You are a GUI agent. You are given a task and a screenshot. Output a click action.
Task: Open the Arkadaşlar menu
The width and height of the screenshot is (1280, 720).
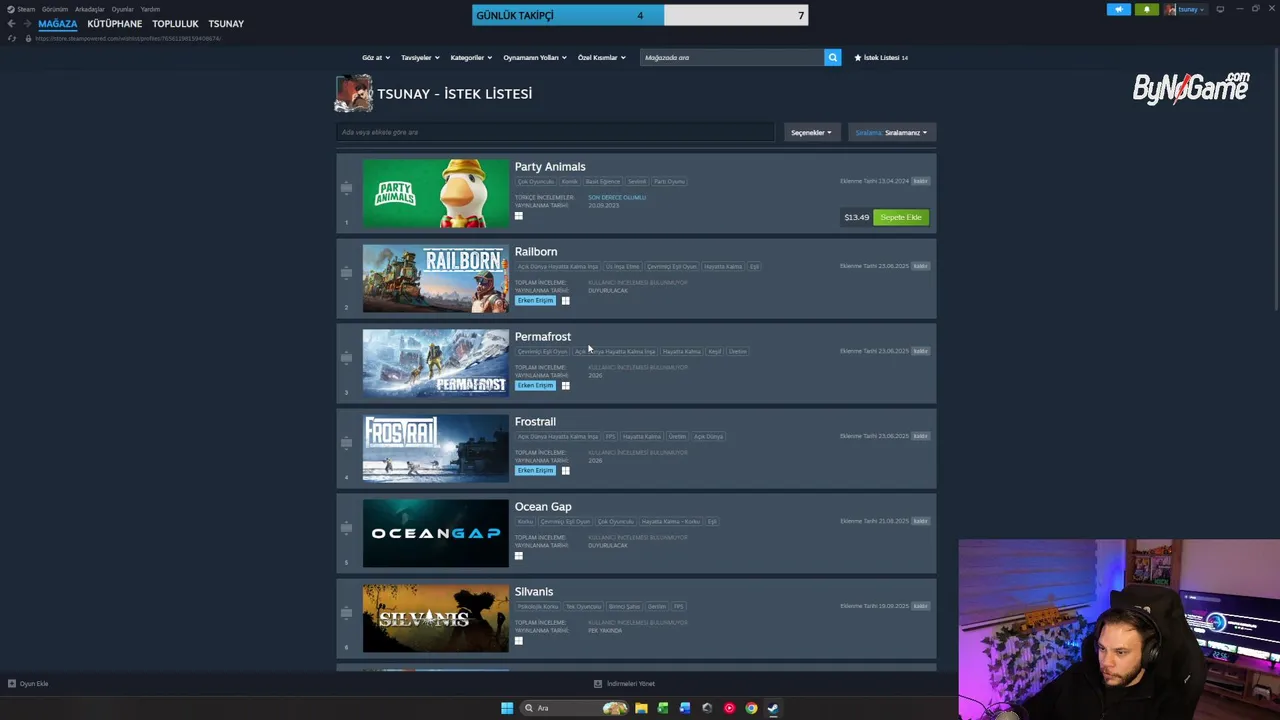[90, 9]
